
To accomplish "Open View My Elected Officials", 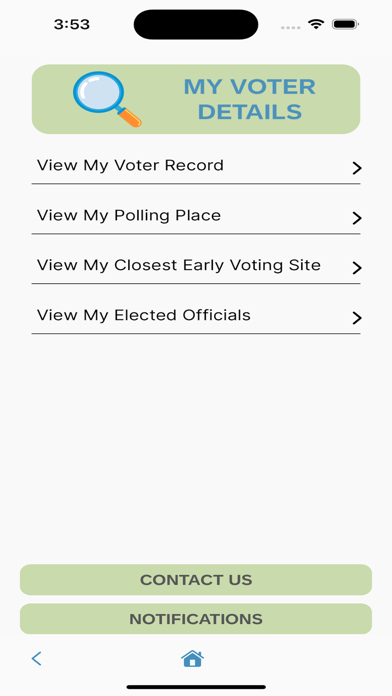I will 196,316.
